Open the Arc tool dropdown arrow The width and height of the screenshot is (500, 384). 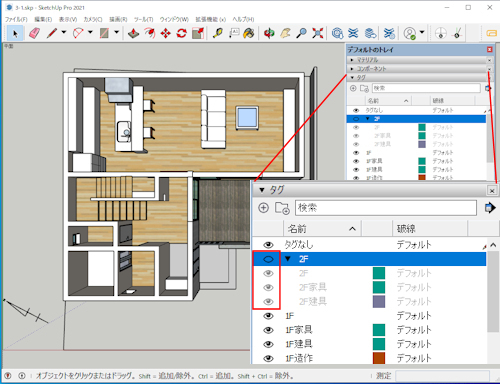coord(90,32)
